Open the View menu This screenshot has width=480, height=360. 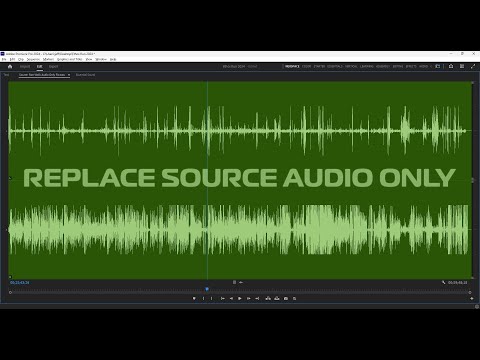coord(89,59)
